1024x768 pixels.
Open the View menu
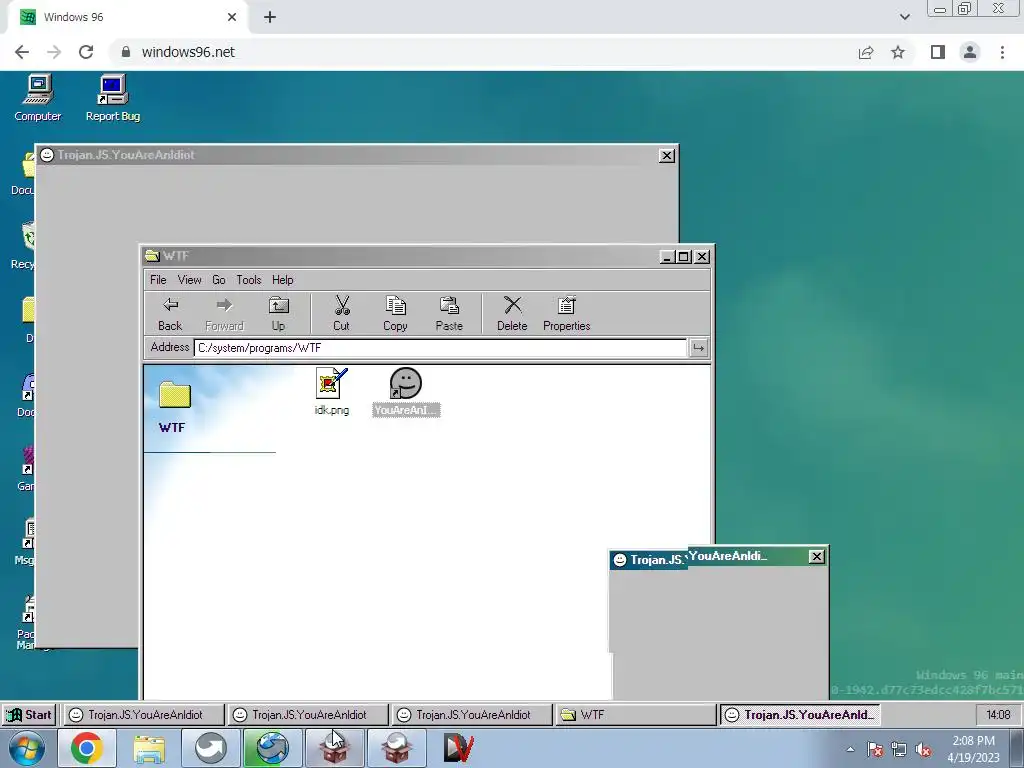tap(189, 280)
